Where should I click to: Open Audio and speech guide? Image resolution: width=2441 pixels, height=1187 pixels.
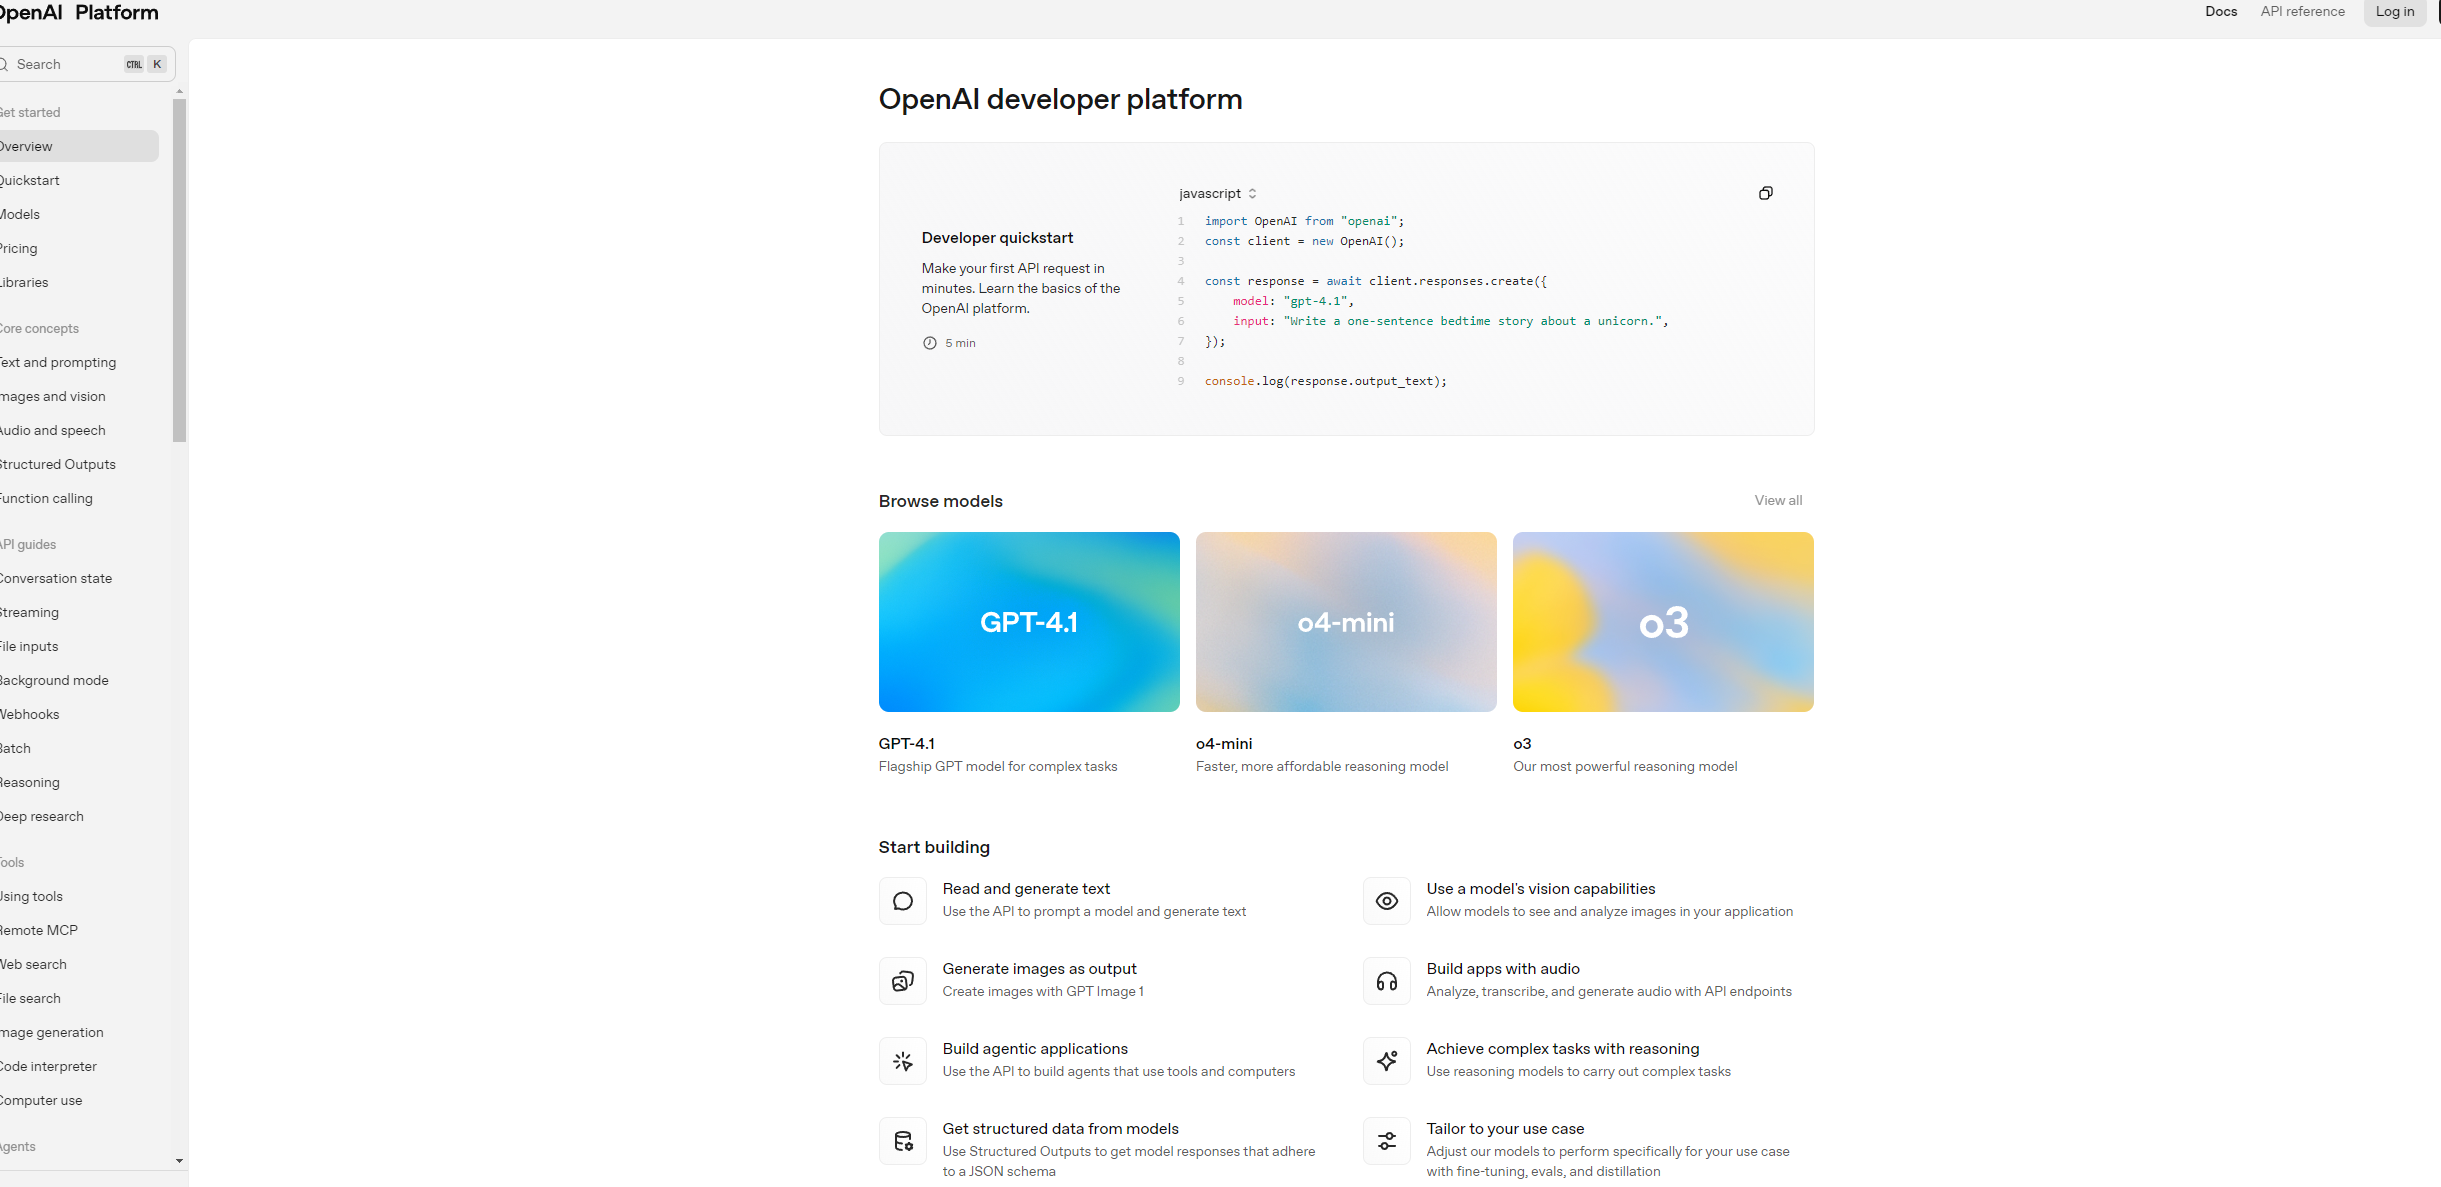78,430
